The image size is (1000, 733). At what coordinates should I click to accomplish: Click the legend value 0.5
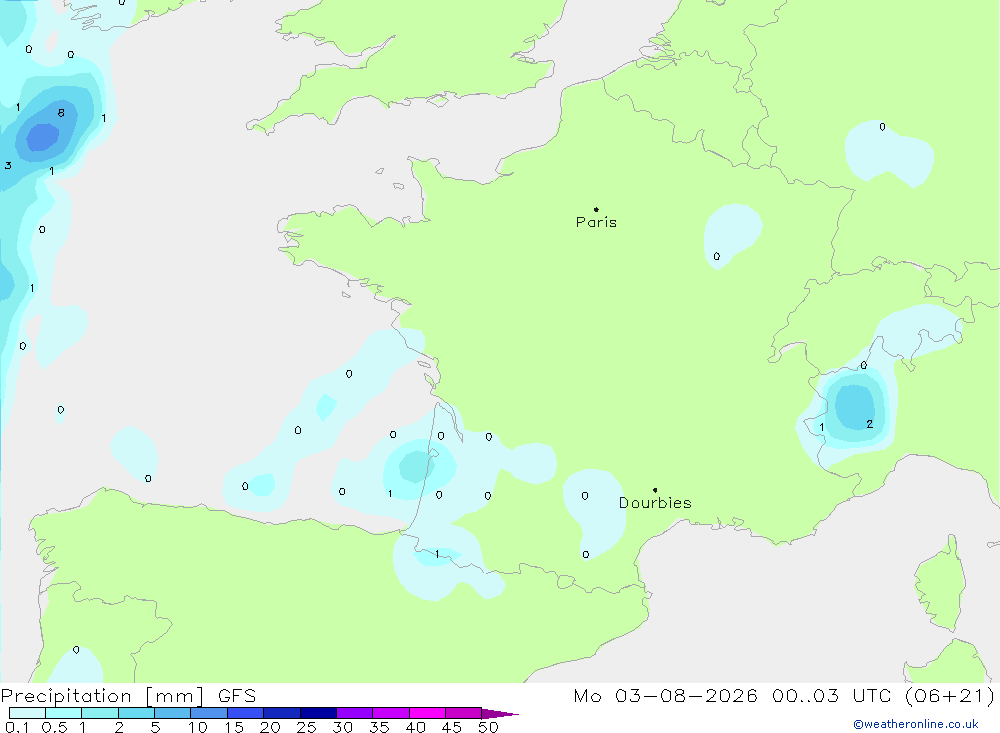coord(54,727)
